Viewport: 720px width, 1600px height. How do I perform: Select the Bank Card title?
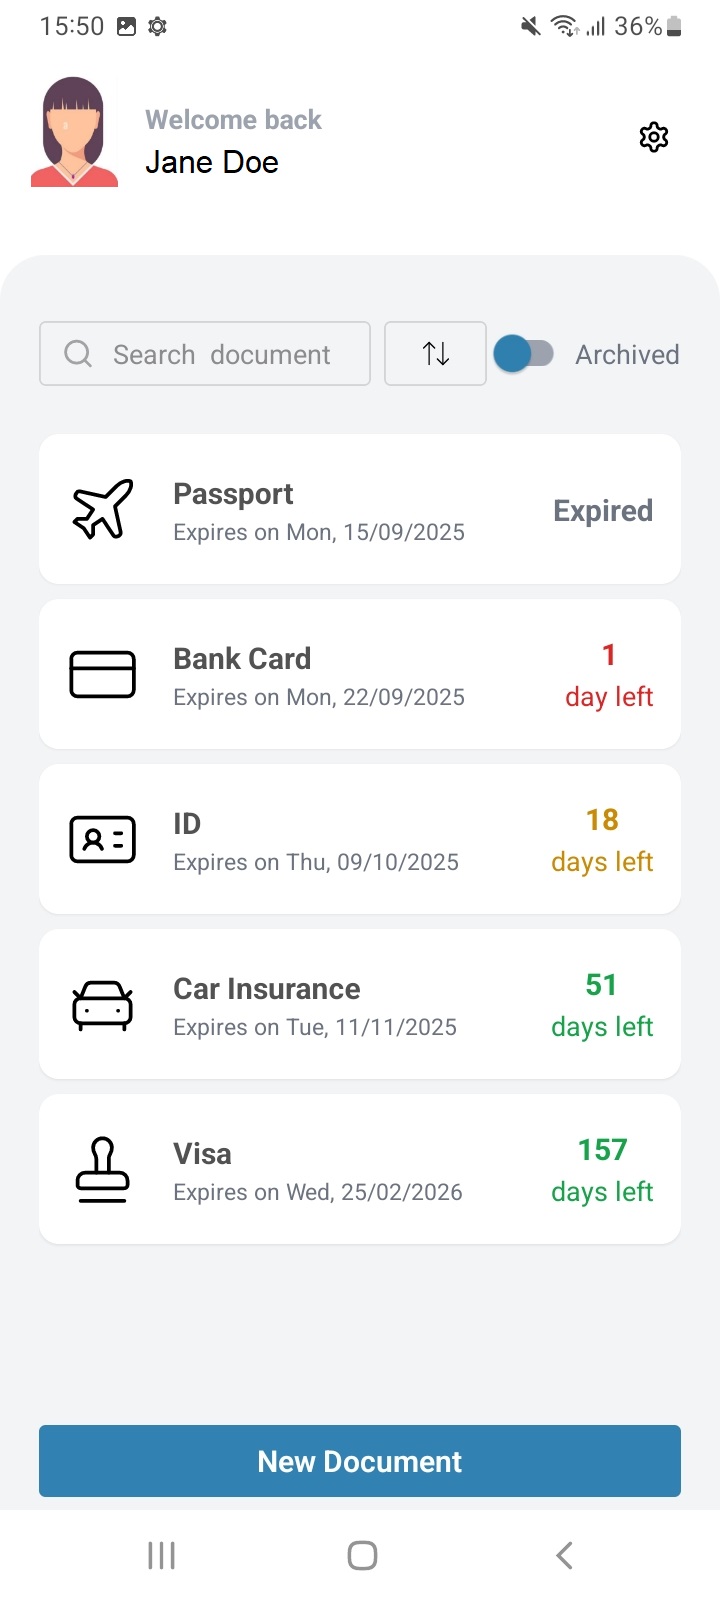click(x=242, y=659)
